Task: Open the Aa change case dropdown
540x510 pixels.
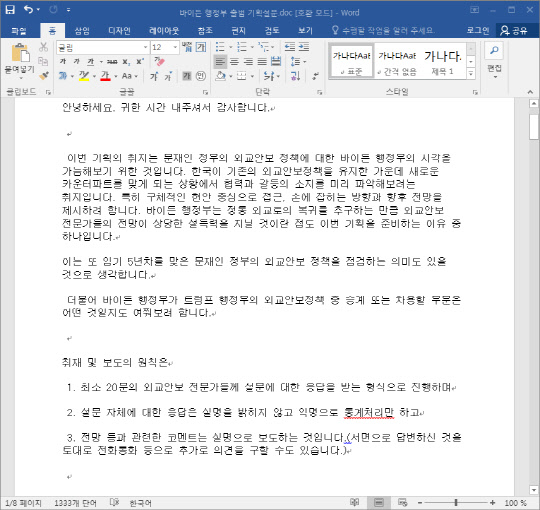Action: (129, 76)
